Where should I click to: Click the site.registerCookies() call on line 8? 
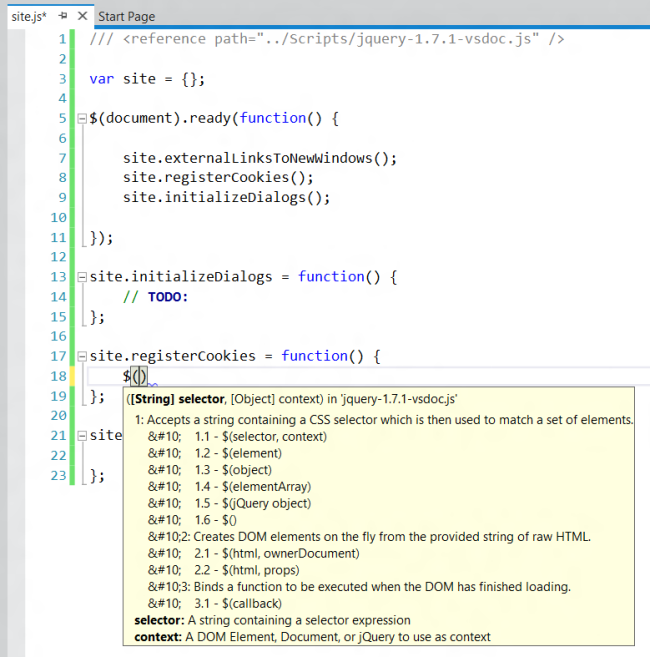coord(218,178)
